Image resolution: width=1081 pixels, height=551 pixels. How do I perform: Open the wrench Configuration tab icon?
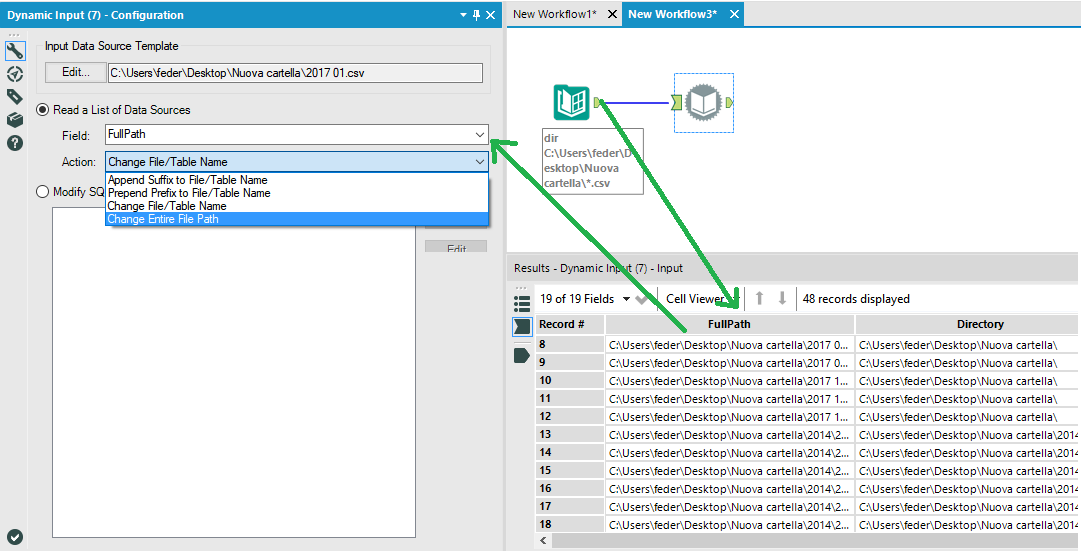(15, 52)
